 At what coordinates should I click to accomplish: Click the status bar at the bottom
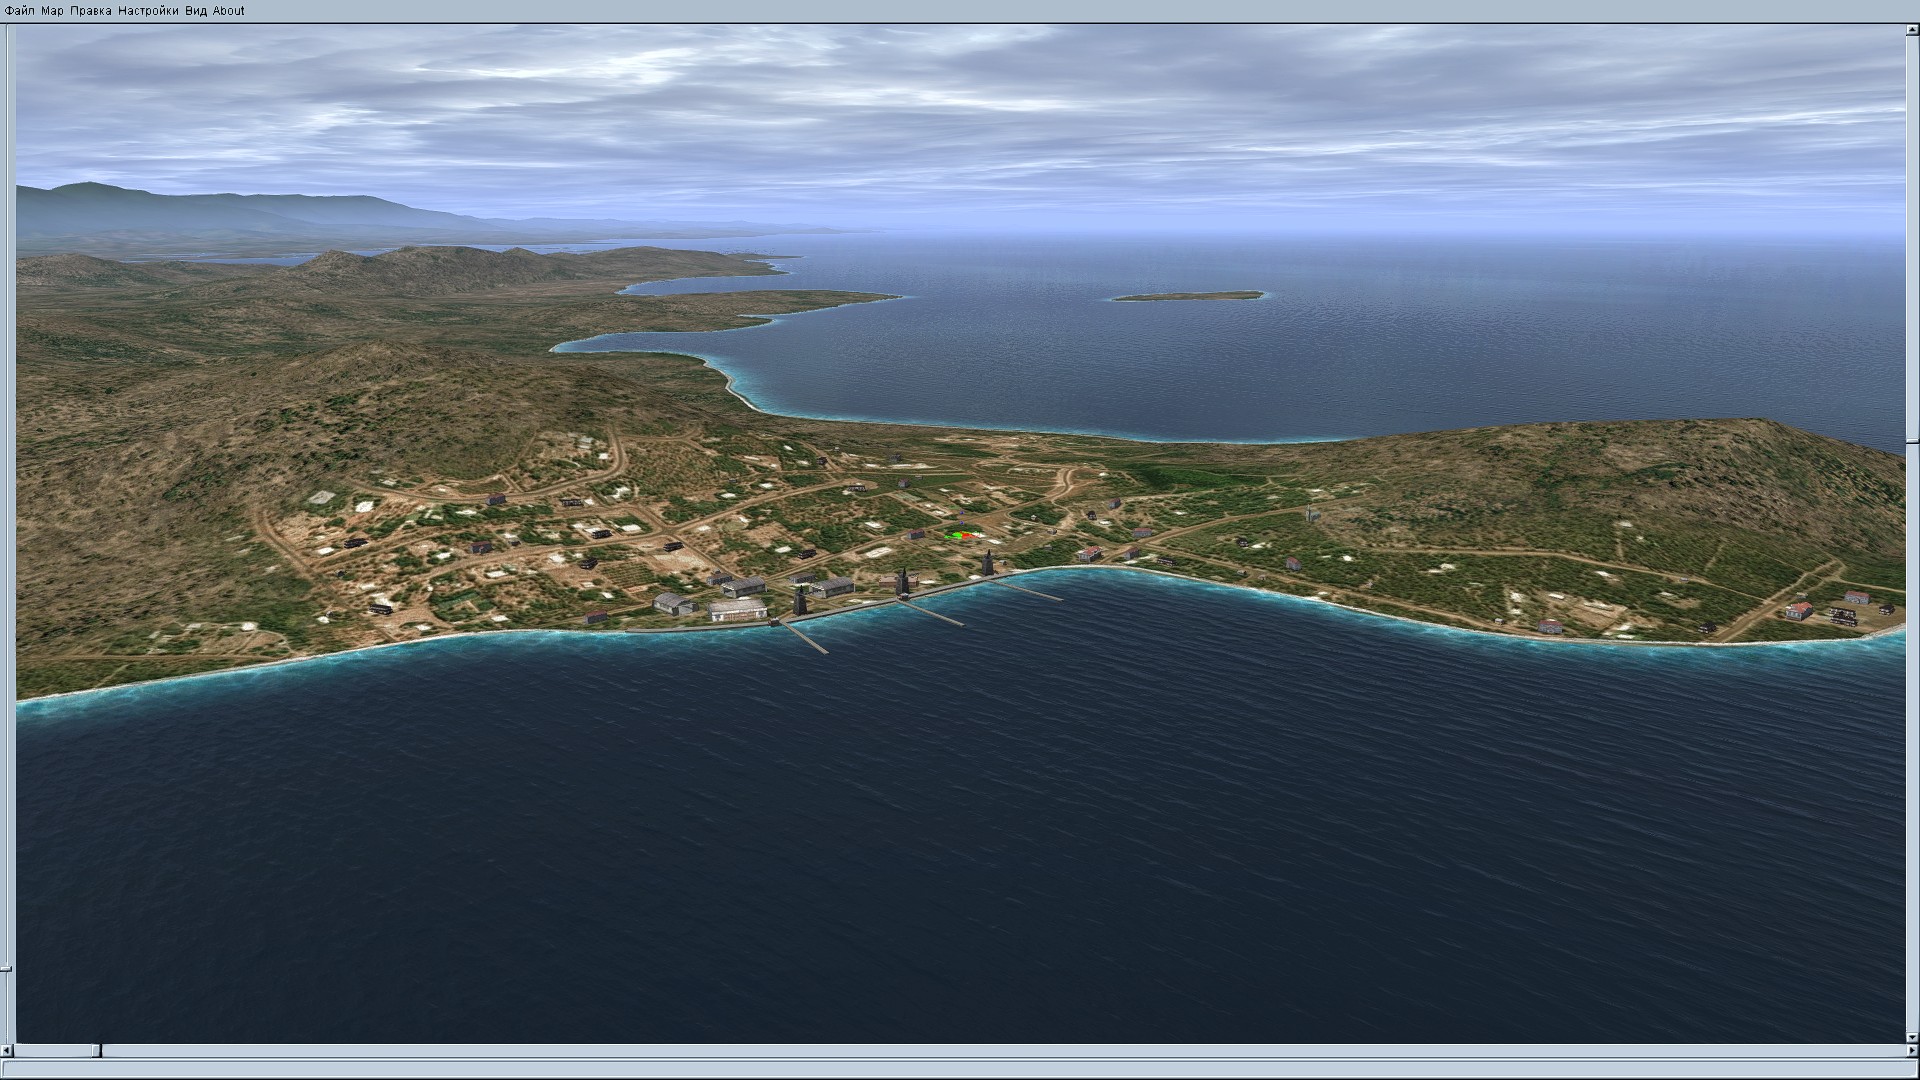[x=960, y=1069]
